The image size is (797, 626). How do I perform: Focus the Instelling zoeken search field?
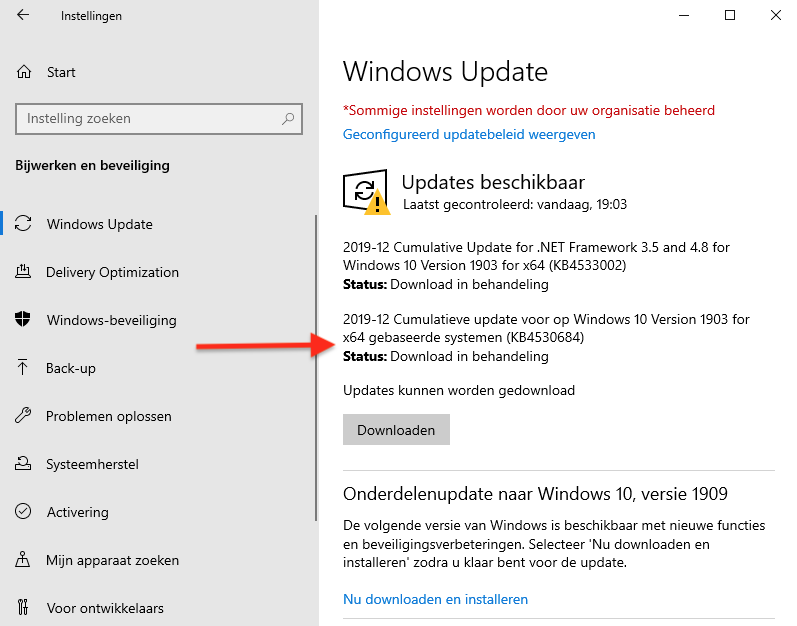click(x=150, y=118)
